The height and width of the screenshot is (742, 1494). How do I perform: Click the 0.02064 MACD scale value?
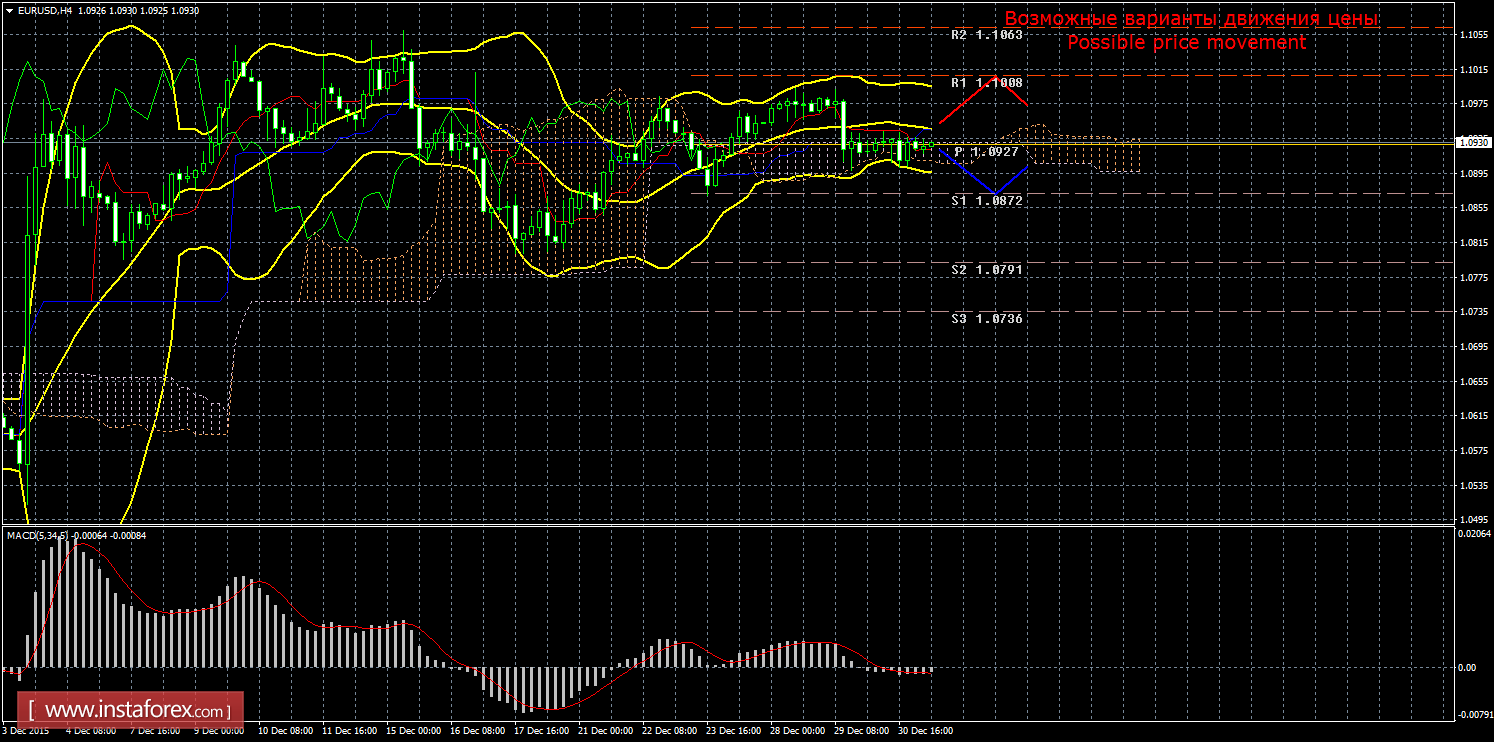(x=1472, y=534)
